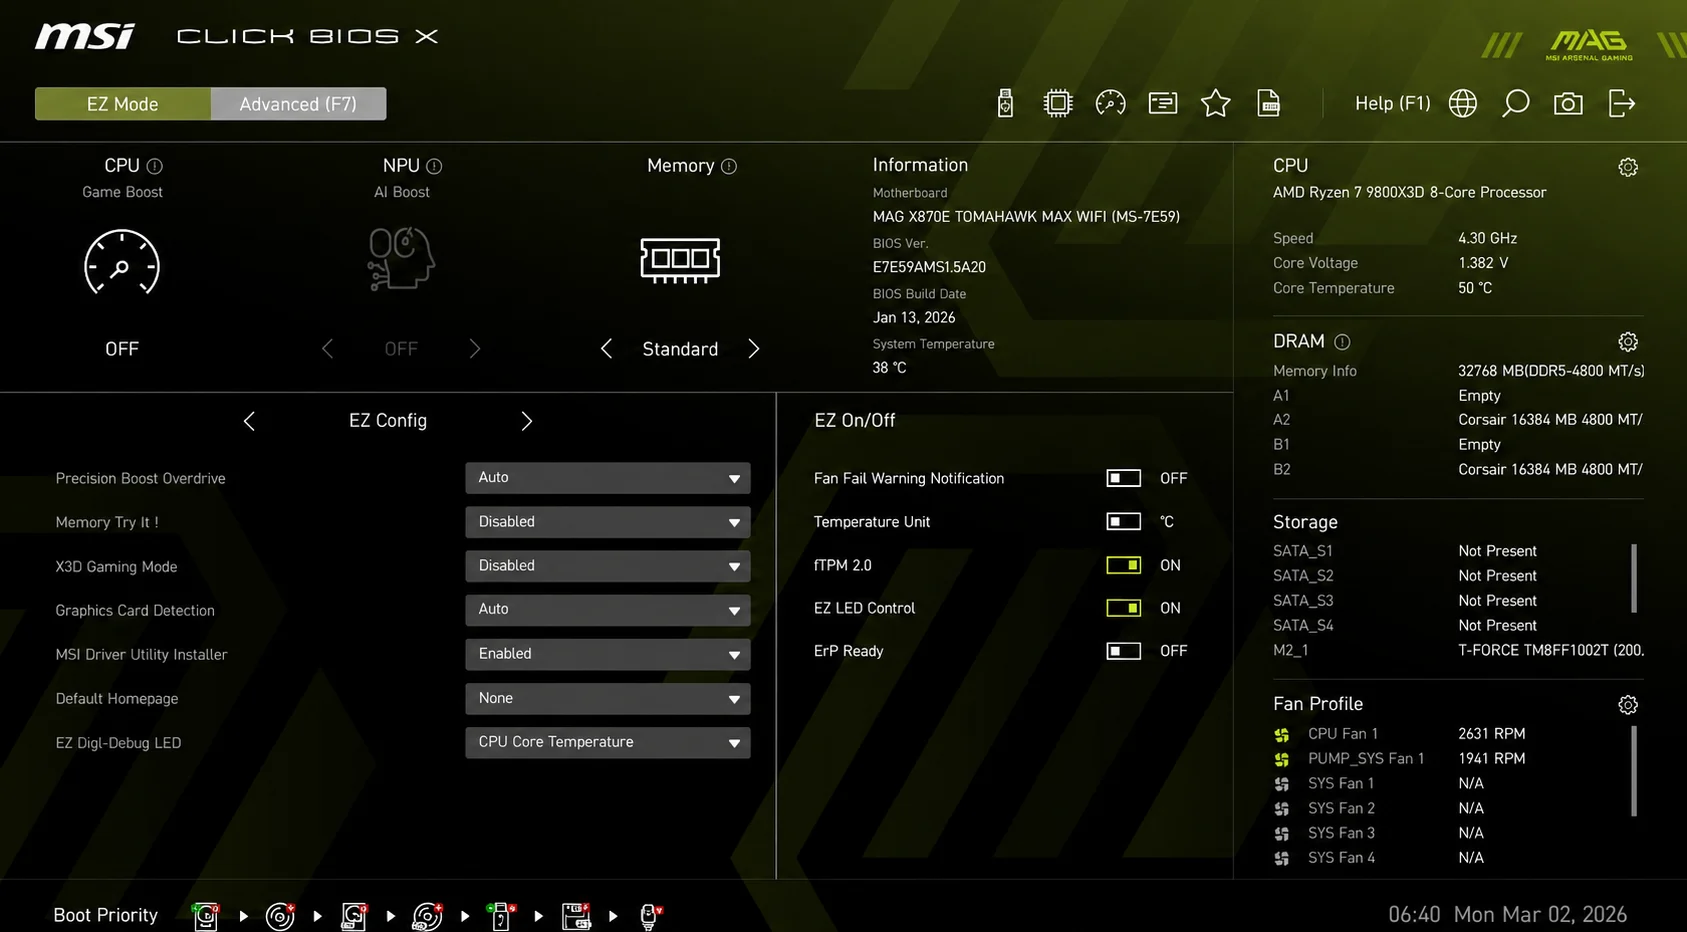Open Favorites with the star icon
The image size is (1687, 932).
pos(1215,103)
